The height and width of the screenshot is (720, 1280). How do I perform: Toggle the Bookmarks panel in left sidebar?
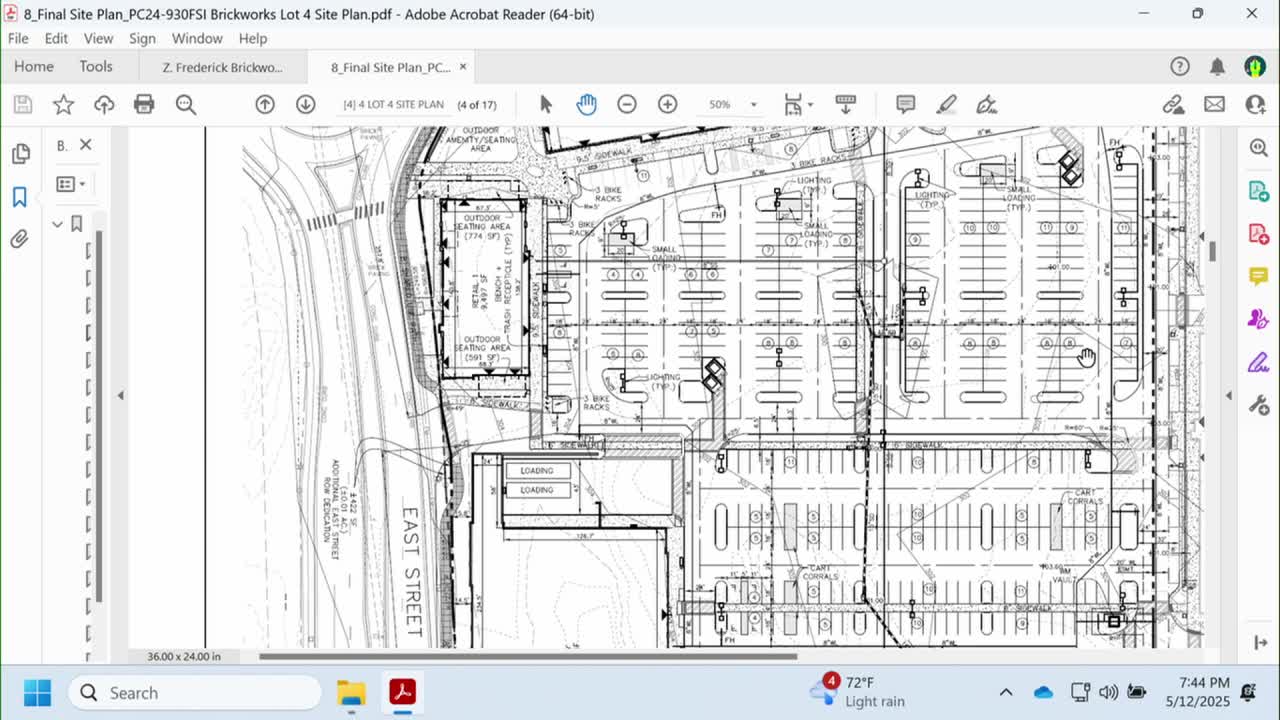point(19,197)
